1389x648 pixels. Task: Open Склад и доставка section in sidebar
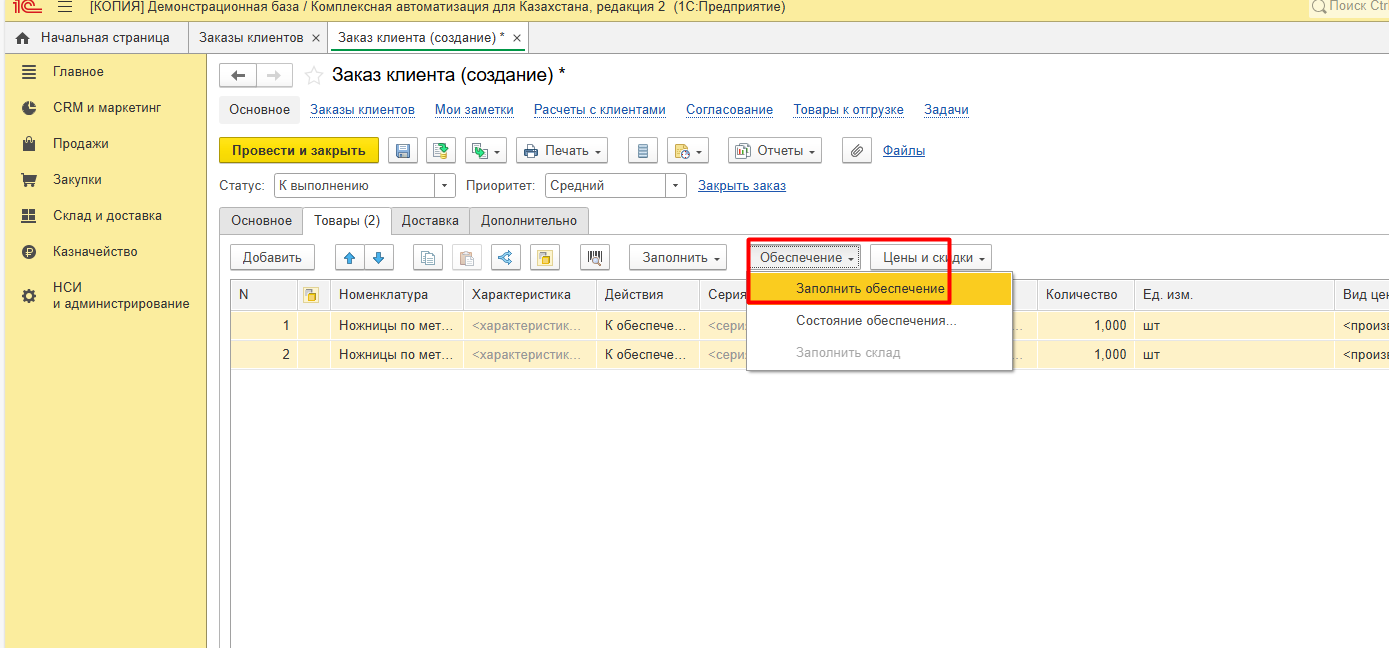(107, 216)
